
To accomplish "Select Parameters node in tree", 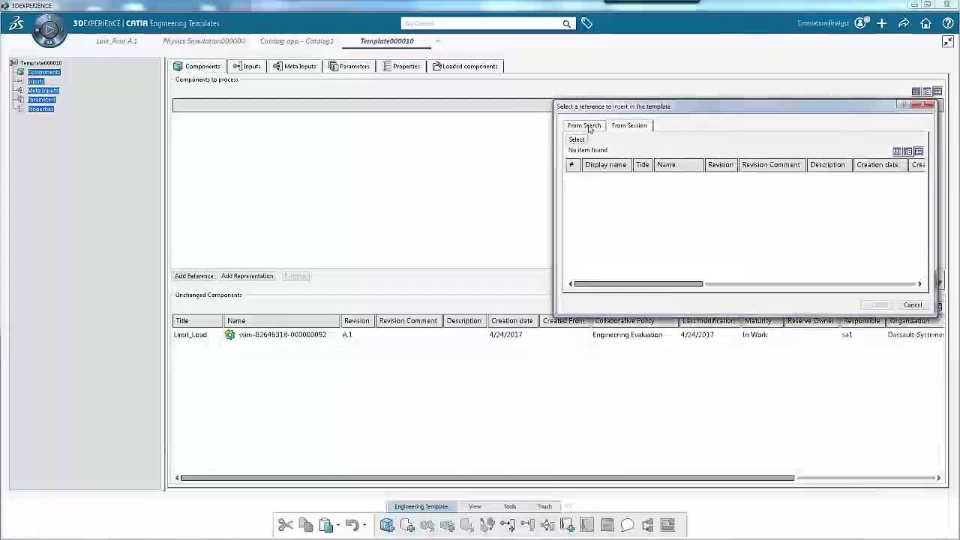I will (42, 100).
